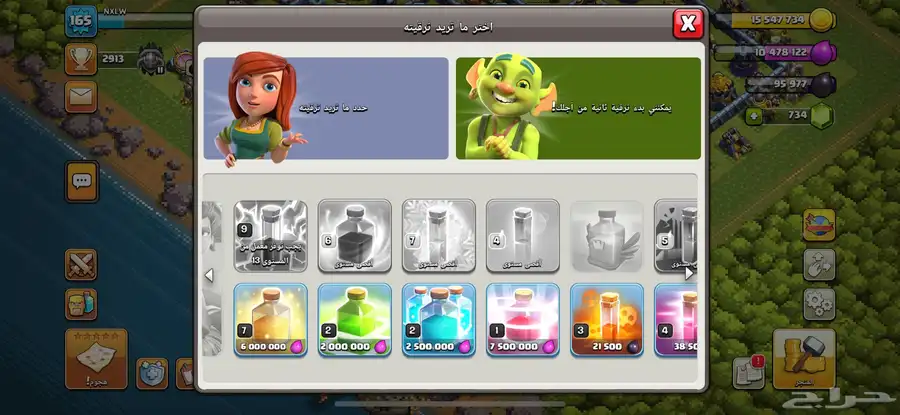Open the shop hammer button
The height and width of the screenshot is (415, 900).
[804, 359]
